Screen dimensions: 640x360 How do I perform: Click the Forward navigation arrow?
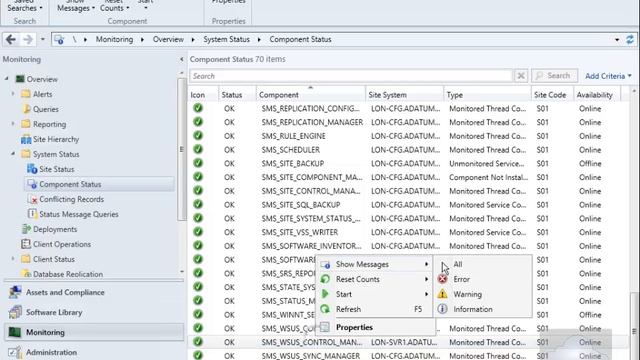click(x=28, y=40)
